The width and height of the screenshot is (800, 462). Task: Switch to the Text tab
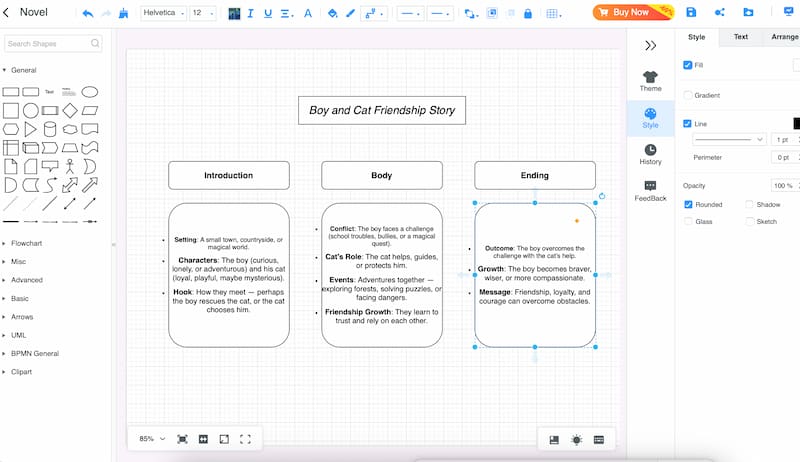point(741,37)
